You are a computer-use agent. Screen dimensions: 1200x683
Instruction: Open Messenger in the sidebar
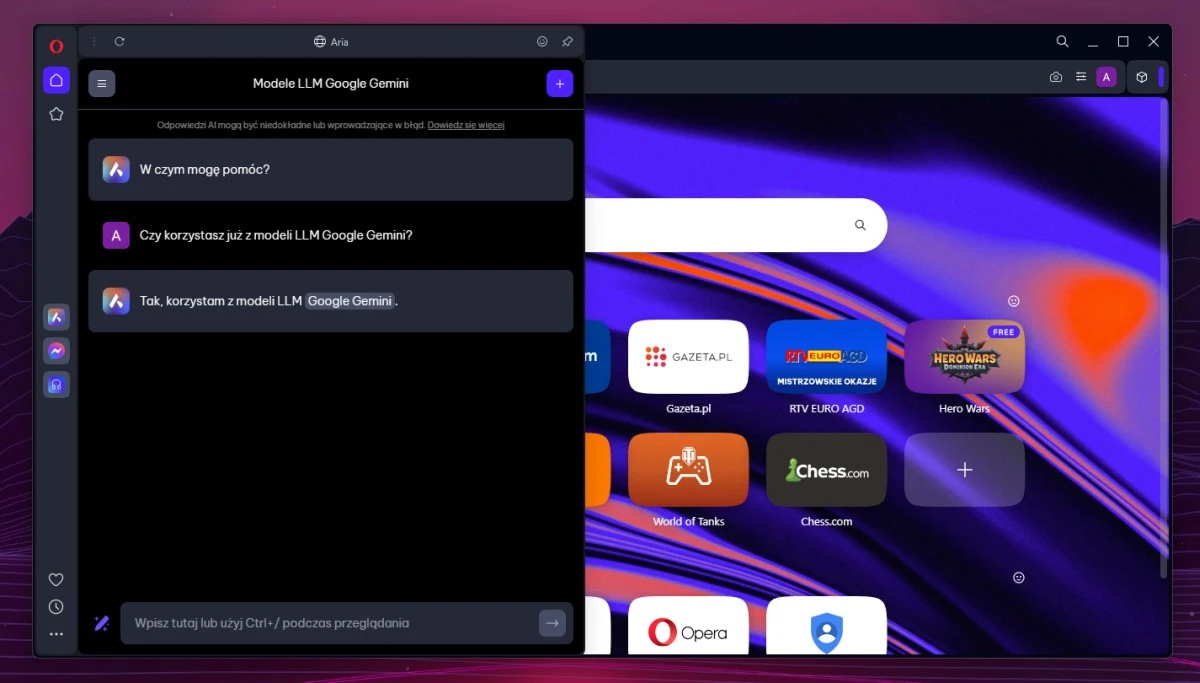click(56, 351)
